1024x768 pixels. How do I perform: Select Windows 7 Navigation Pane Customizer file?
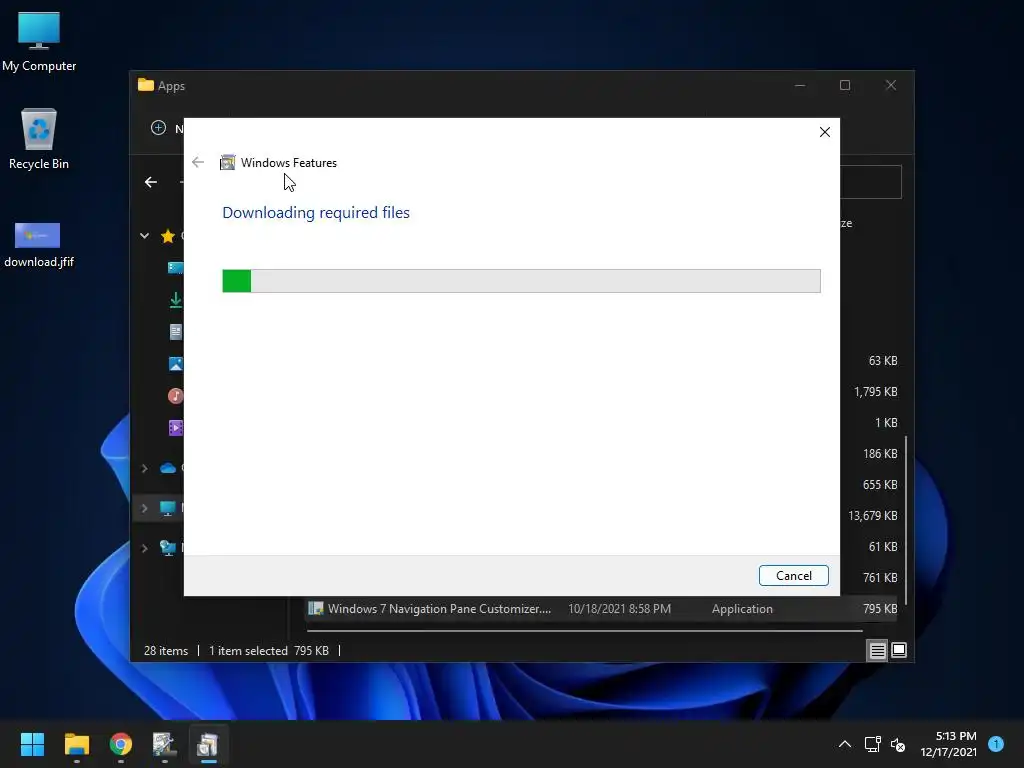tap(439, 609)
